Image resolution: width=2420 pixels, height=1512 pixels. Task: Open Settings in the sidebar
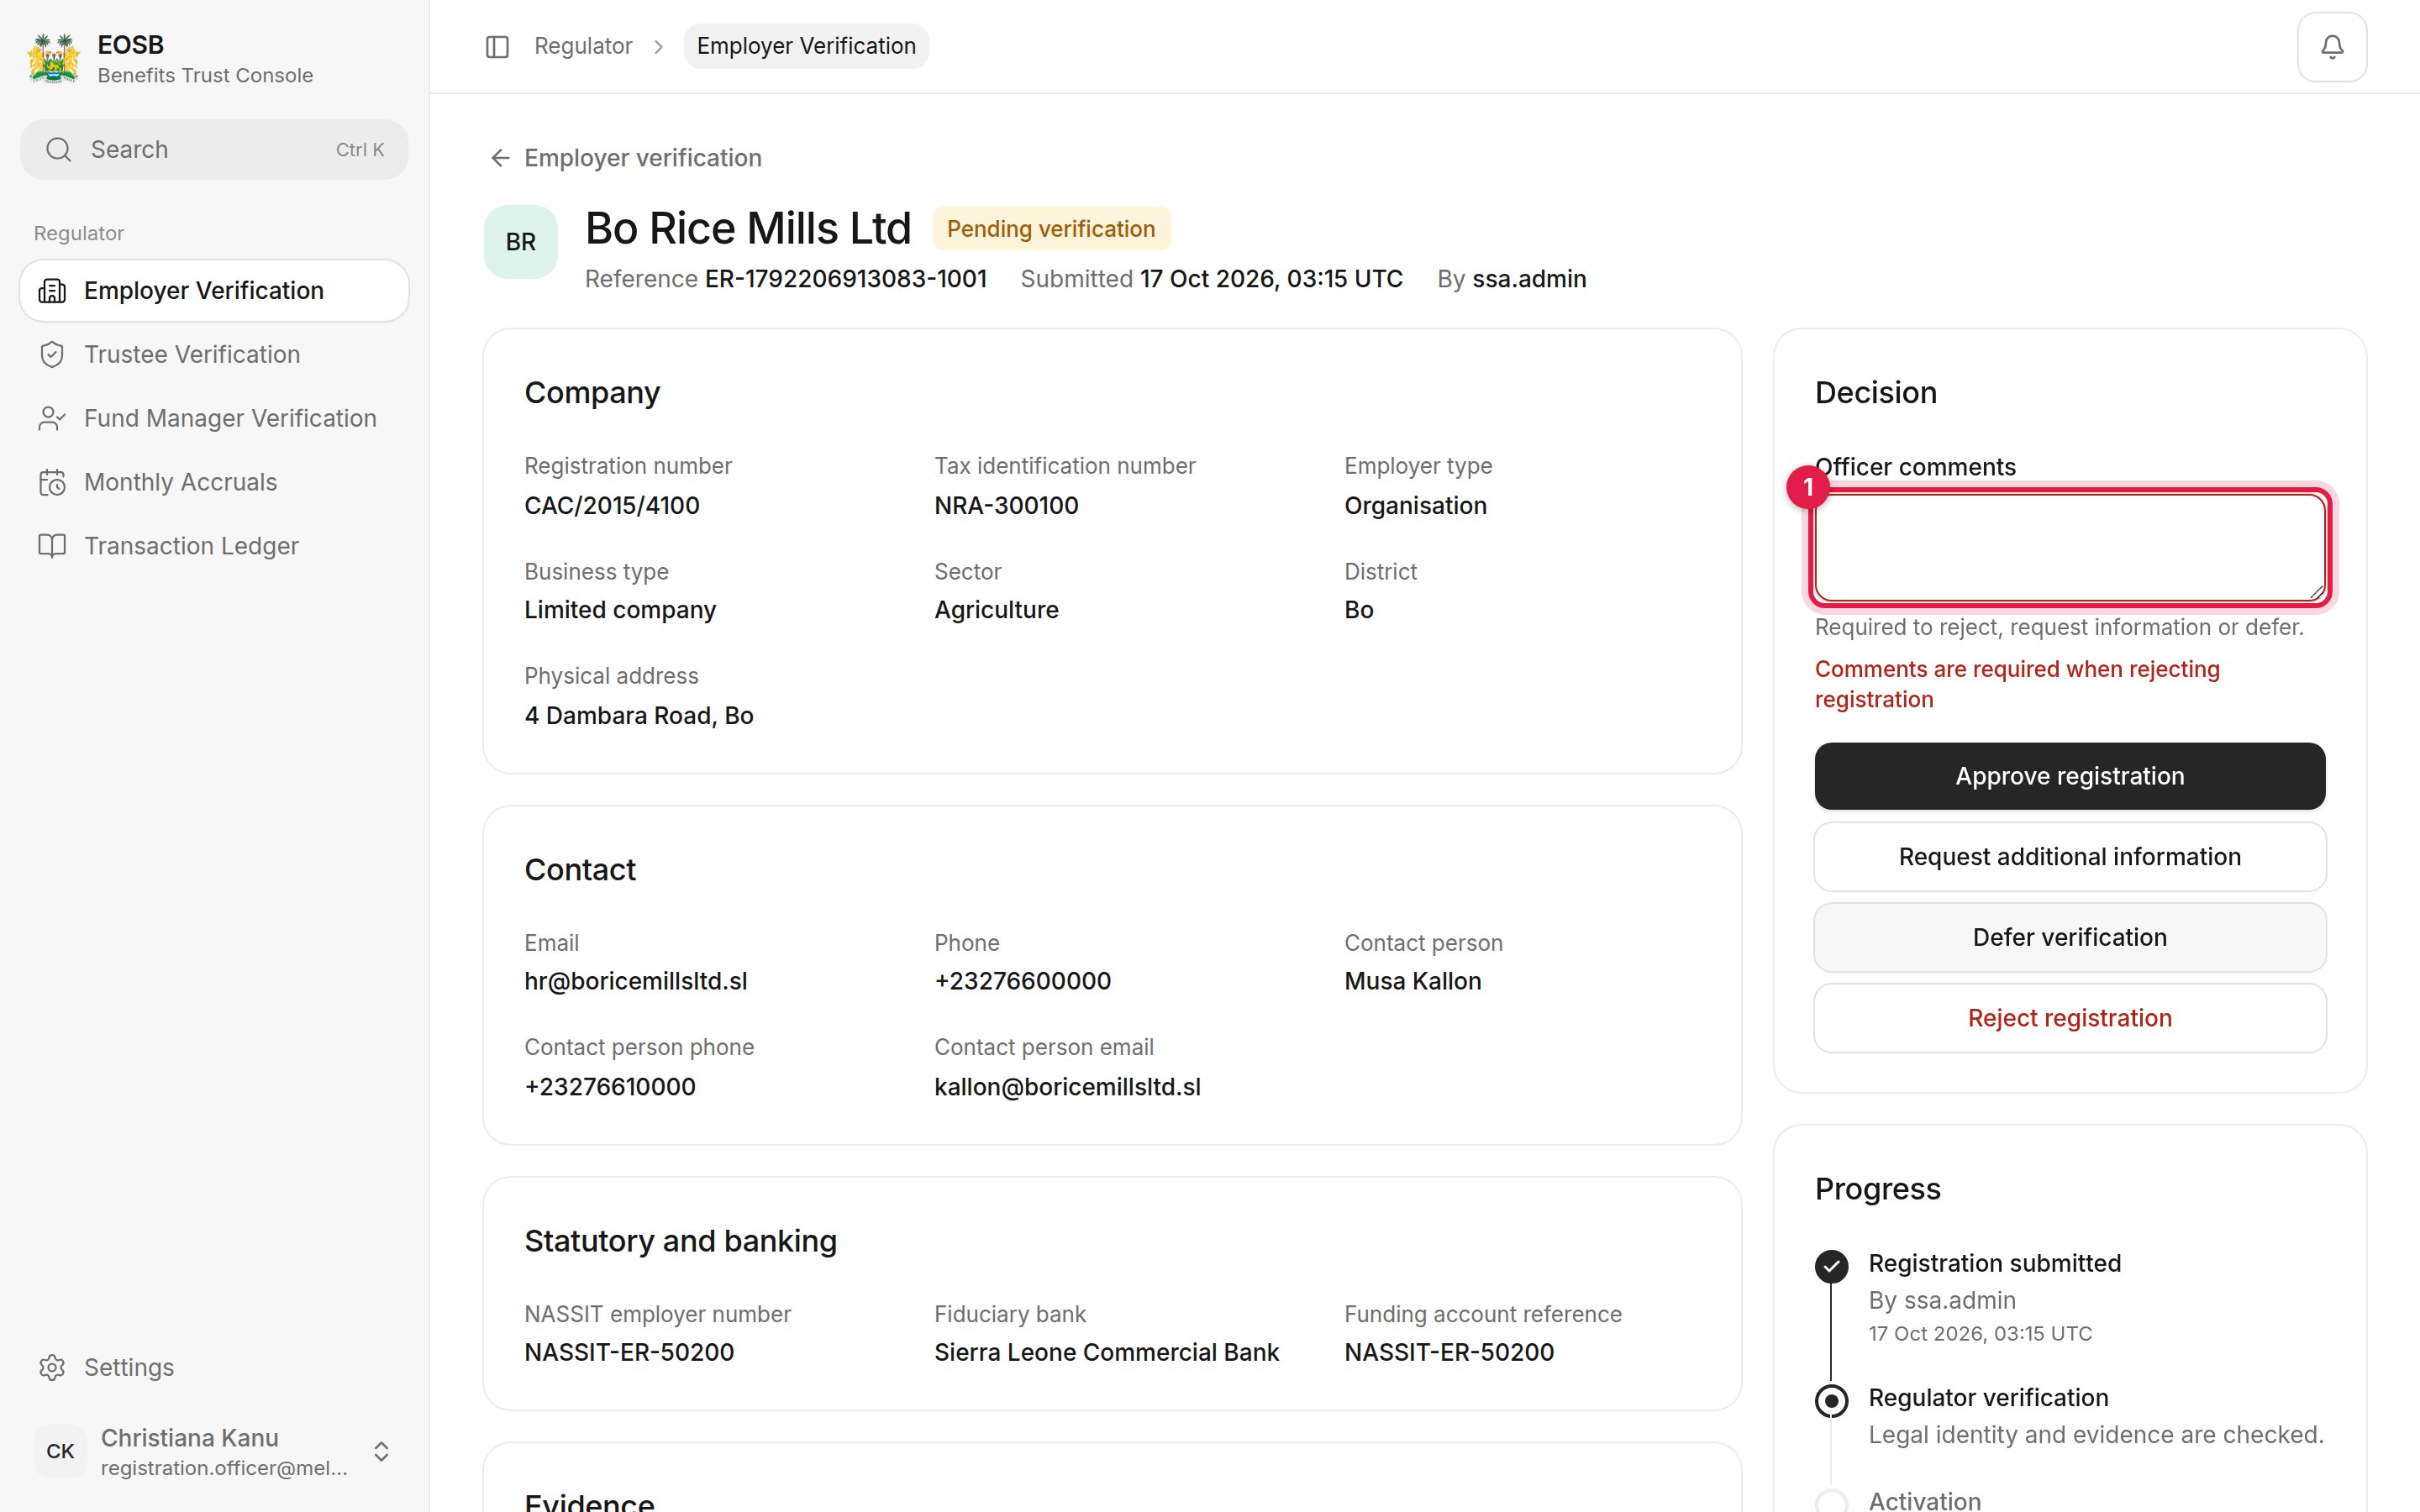[x=214, y=1367]
